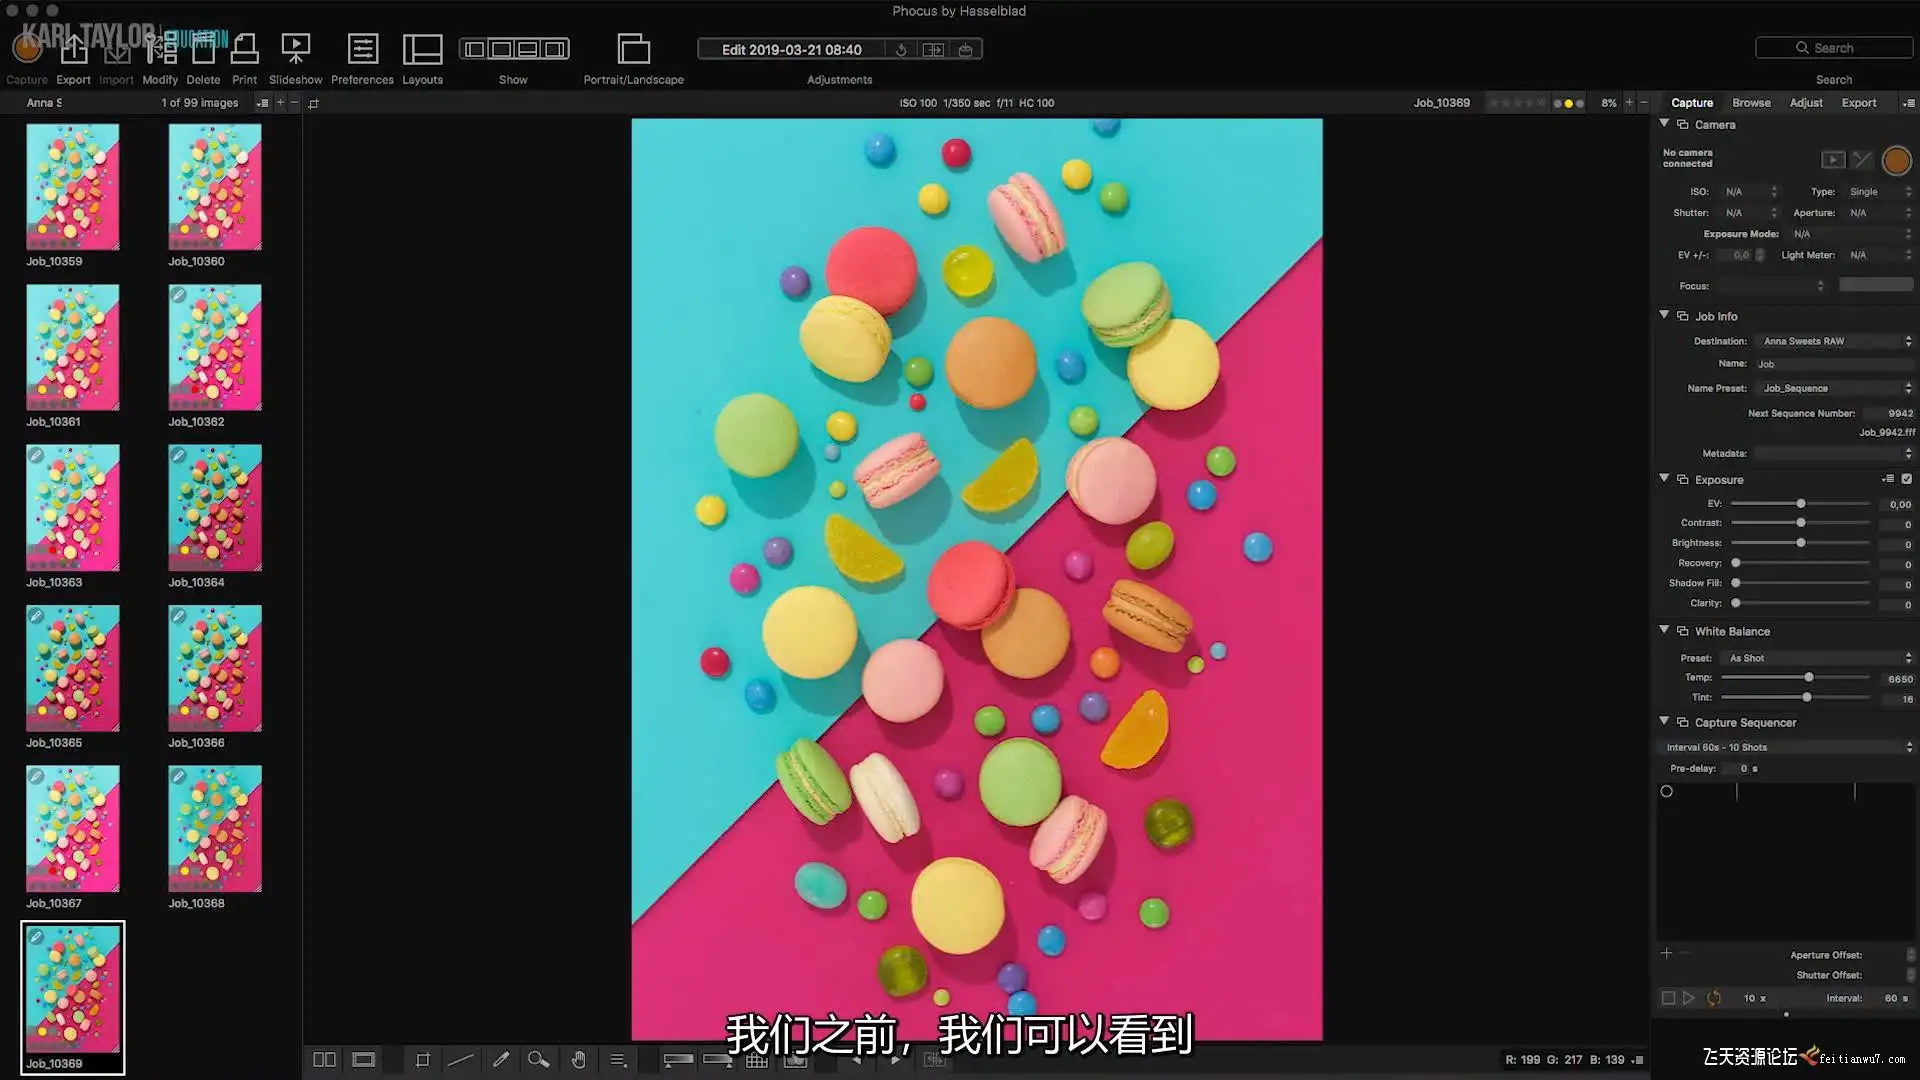Toggle Portrait/Landscape orientation
Image resolution: width=1920 pixels, height=1080 pixels.
coord(633,49)
